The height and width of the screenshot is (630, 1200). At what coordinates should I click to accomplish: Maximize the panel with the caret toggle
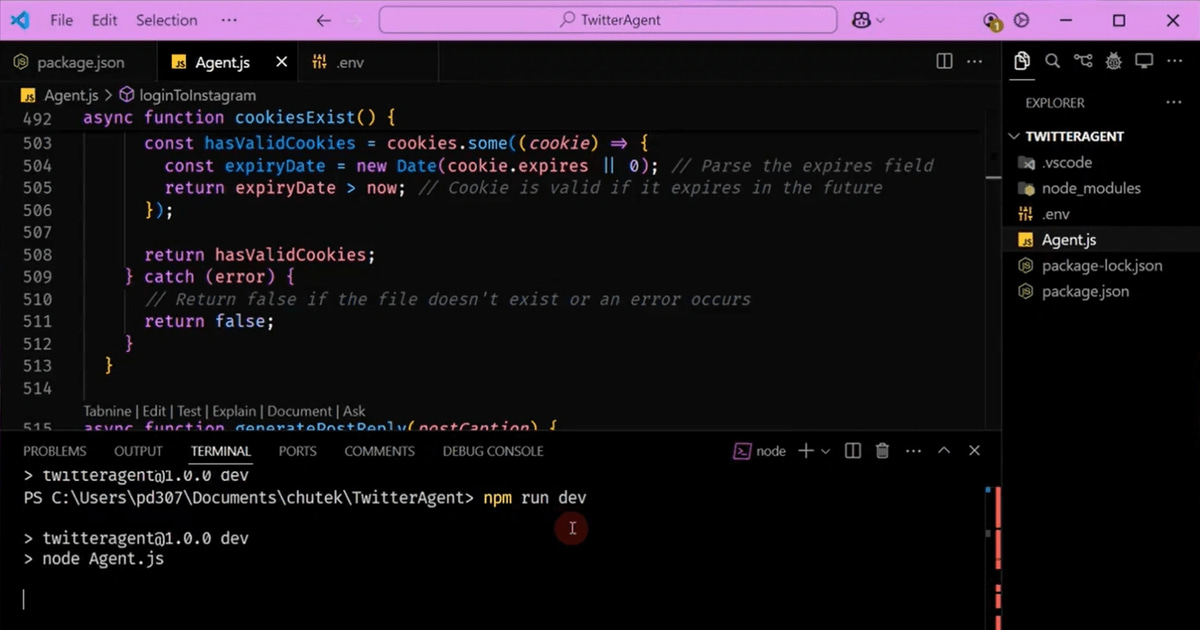pos(943,451)
